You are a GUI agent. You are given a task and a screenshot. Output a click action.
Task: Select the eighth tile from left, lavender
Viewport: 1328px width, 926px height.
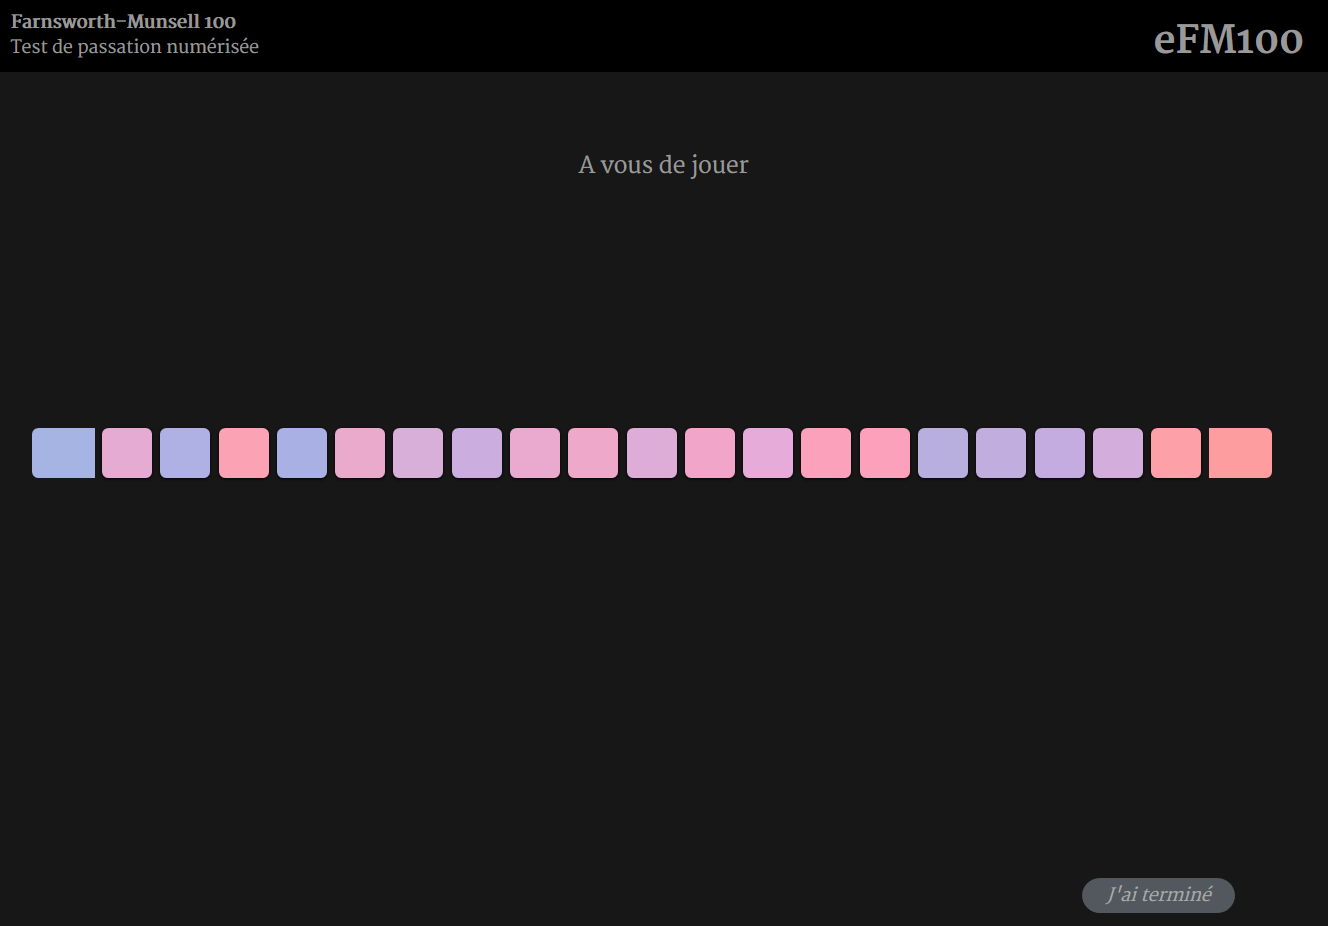tap(477, 453)
